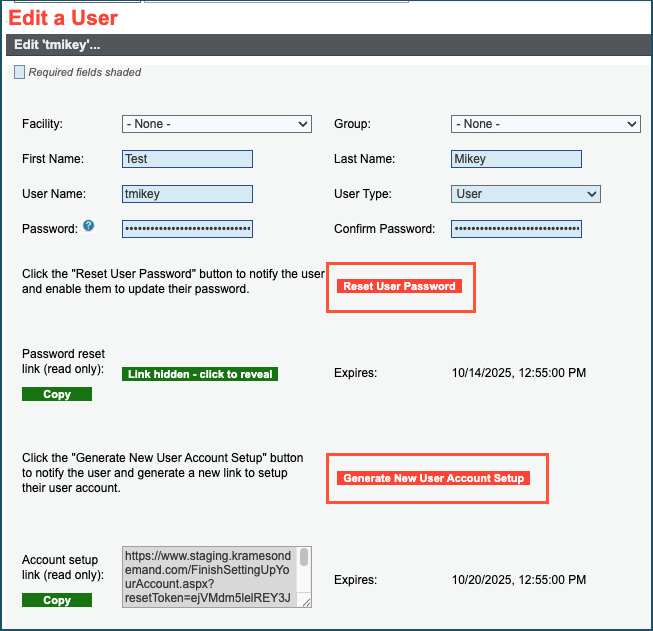
Task: Click the textarea resize handle corner
Action: 306,601
